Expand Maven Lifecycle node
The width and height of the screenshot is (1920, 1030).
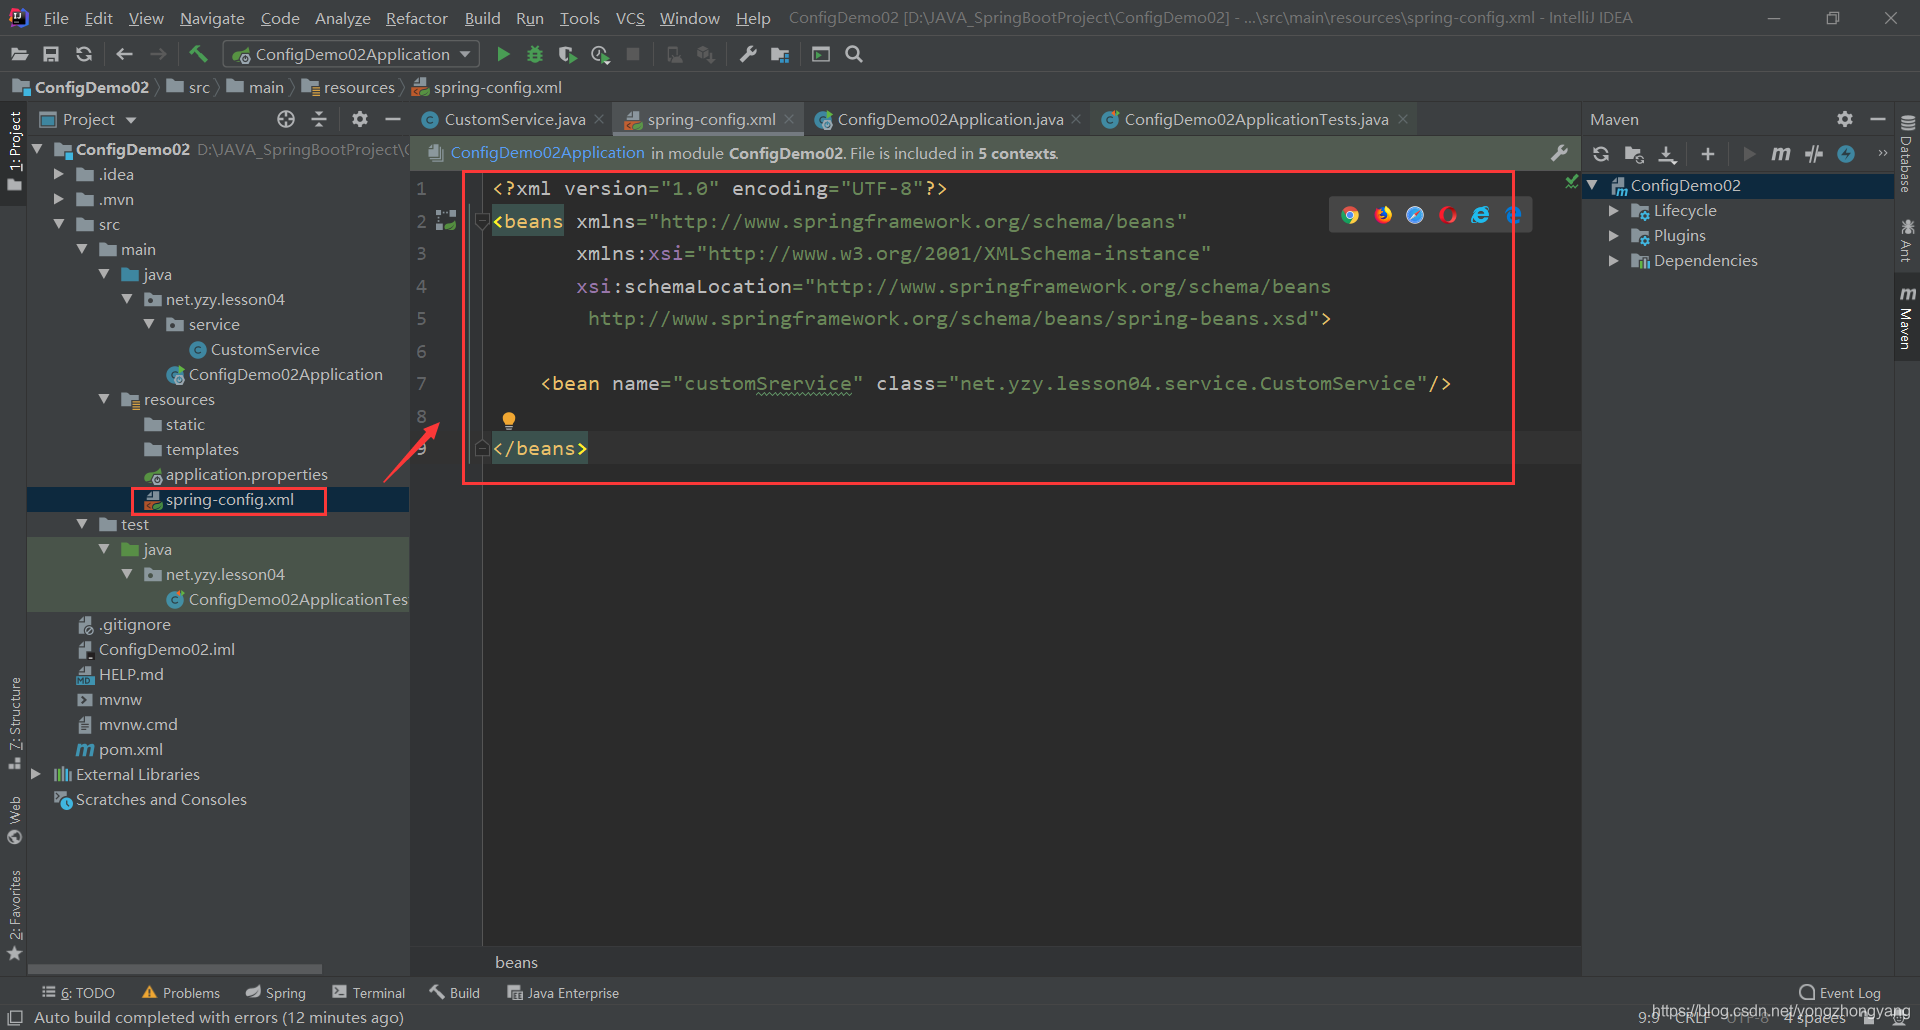pyautogui.click(x=1614, y=210)
